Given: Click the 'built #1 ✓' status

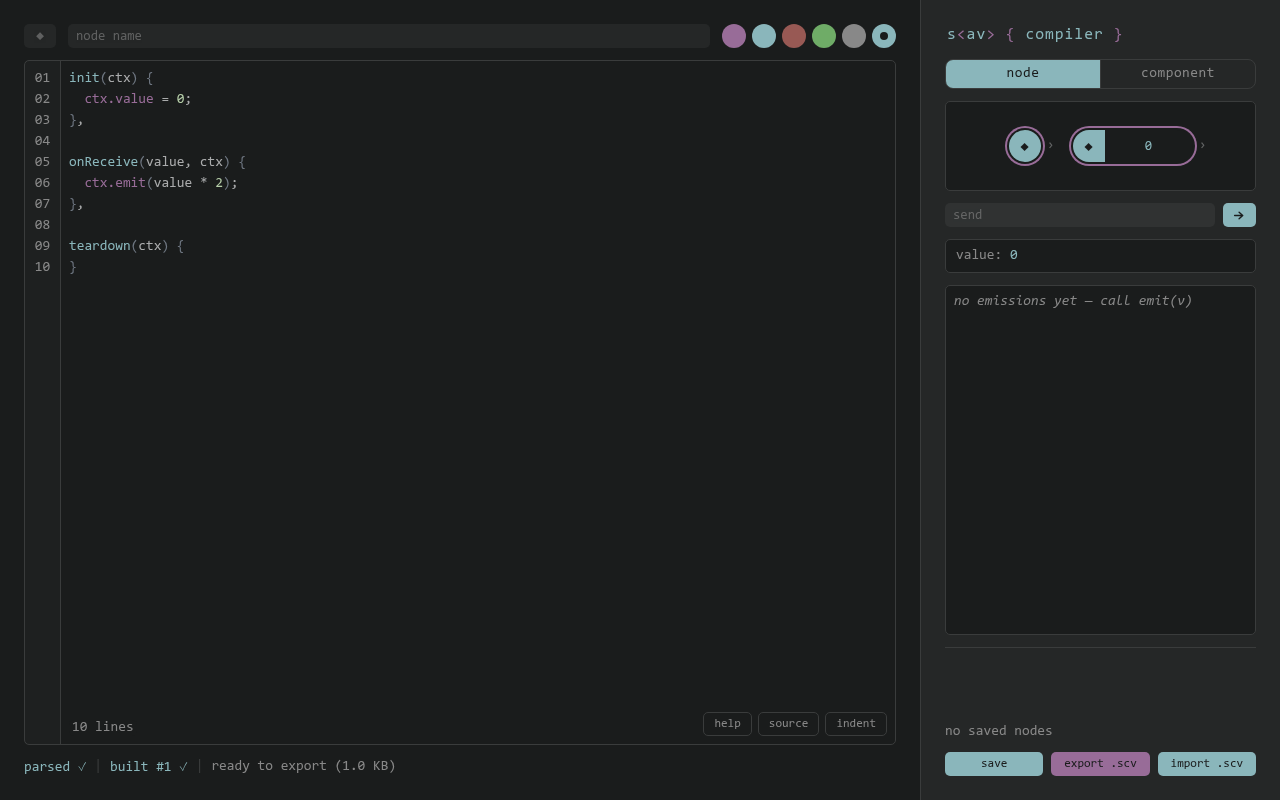Looking at the screenshot, I should tap(149, 766).
